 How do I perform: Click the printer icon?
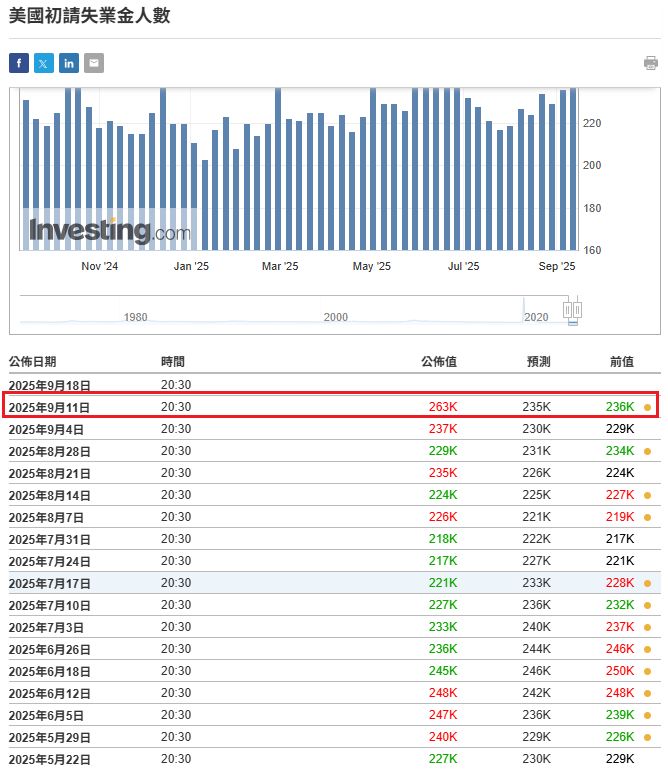pyautogui.click(x=651, y=63)
